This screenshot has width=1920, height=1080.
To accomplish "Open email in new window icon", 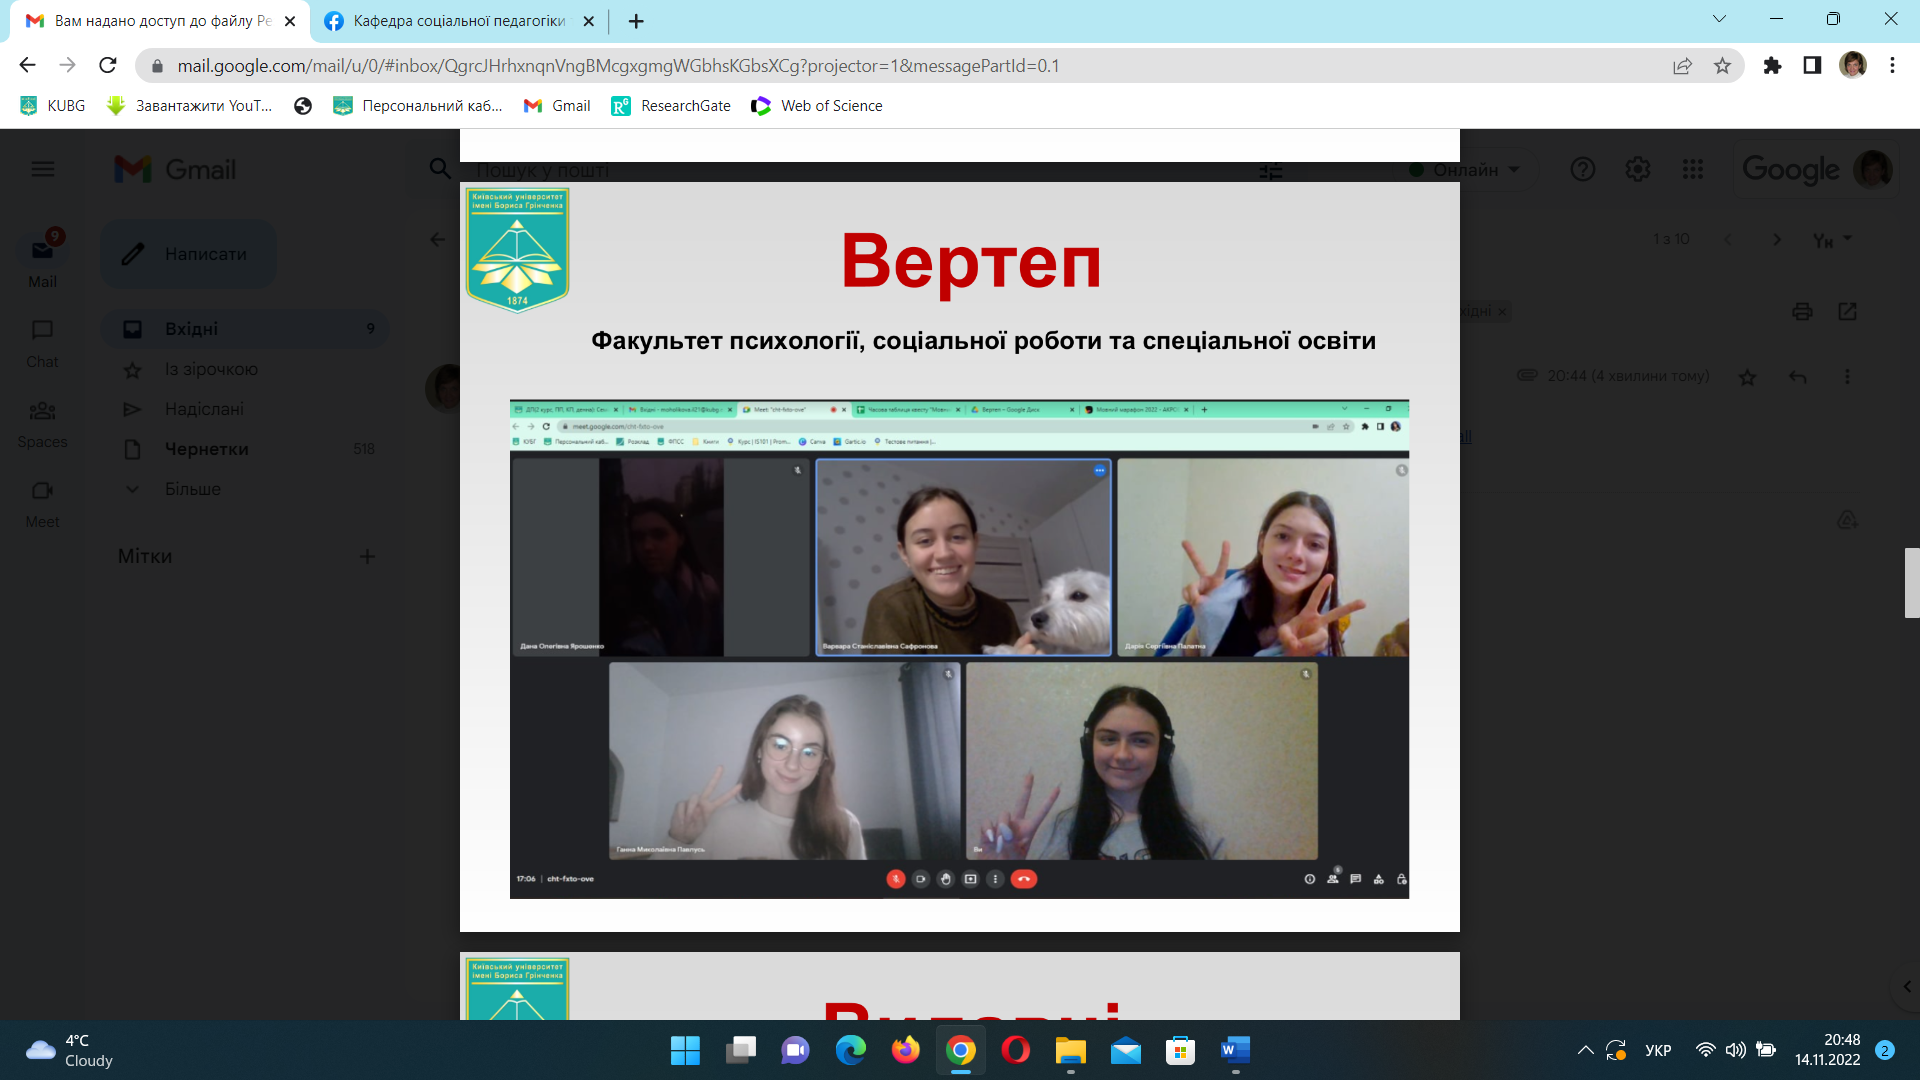I will 1847,312.
